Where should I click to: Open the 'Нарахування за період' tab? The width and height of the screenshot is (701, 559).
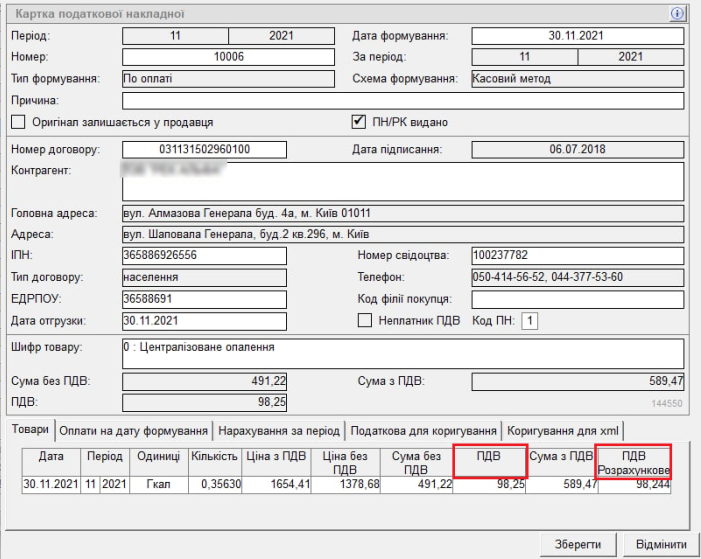tap(279, 430)
